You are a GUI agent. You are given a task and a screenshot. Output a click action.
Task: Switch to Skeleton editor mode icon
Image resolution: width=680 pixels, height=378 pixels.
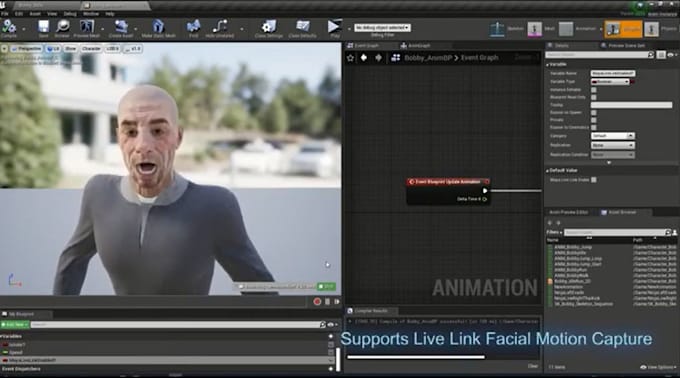(497, 29)
